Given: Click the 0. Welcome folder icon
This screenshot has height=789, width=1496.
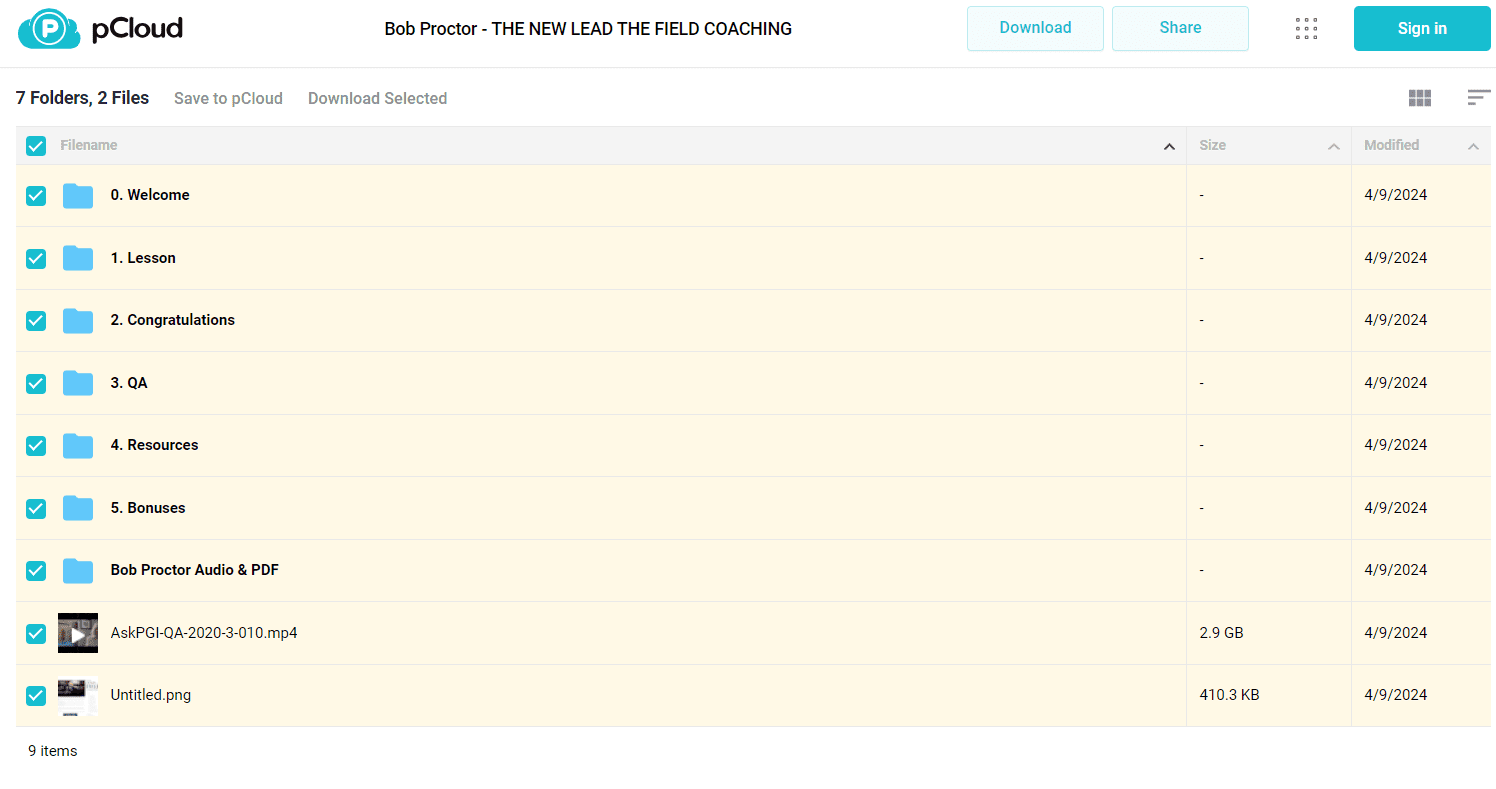Looking at the screenshot, I should 78,196.
